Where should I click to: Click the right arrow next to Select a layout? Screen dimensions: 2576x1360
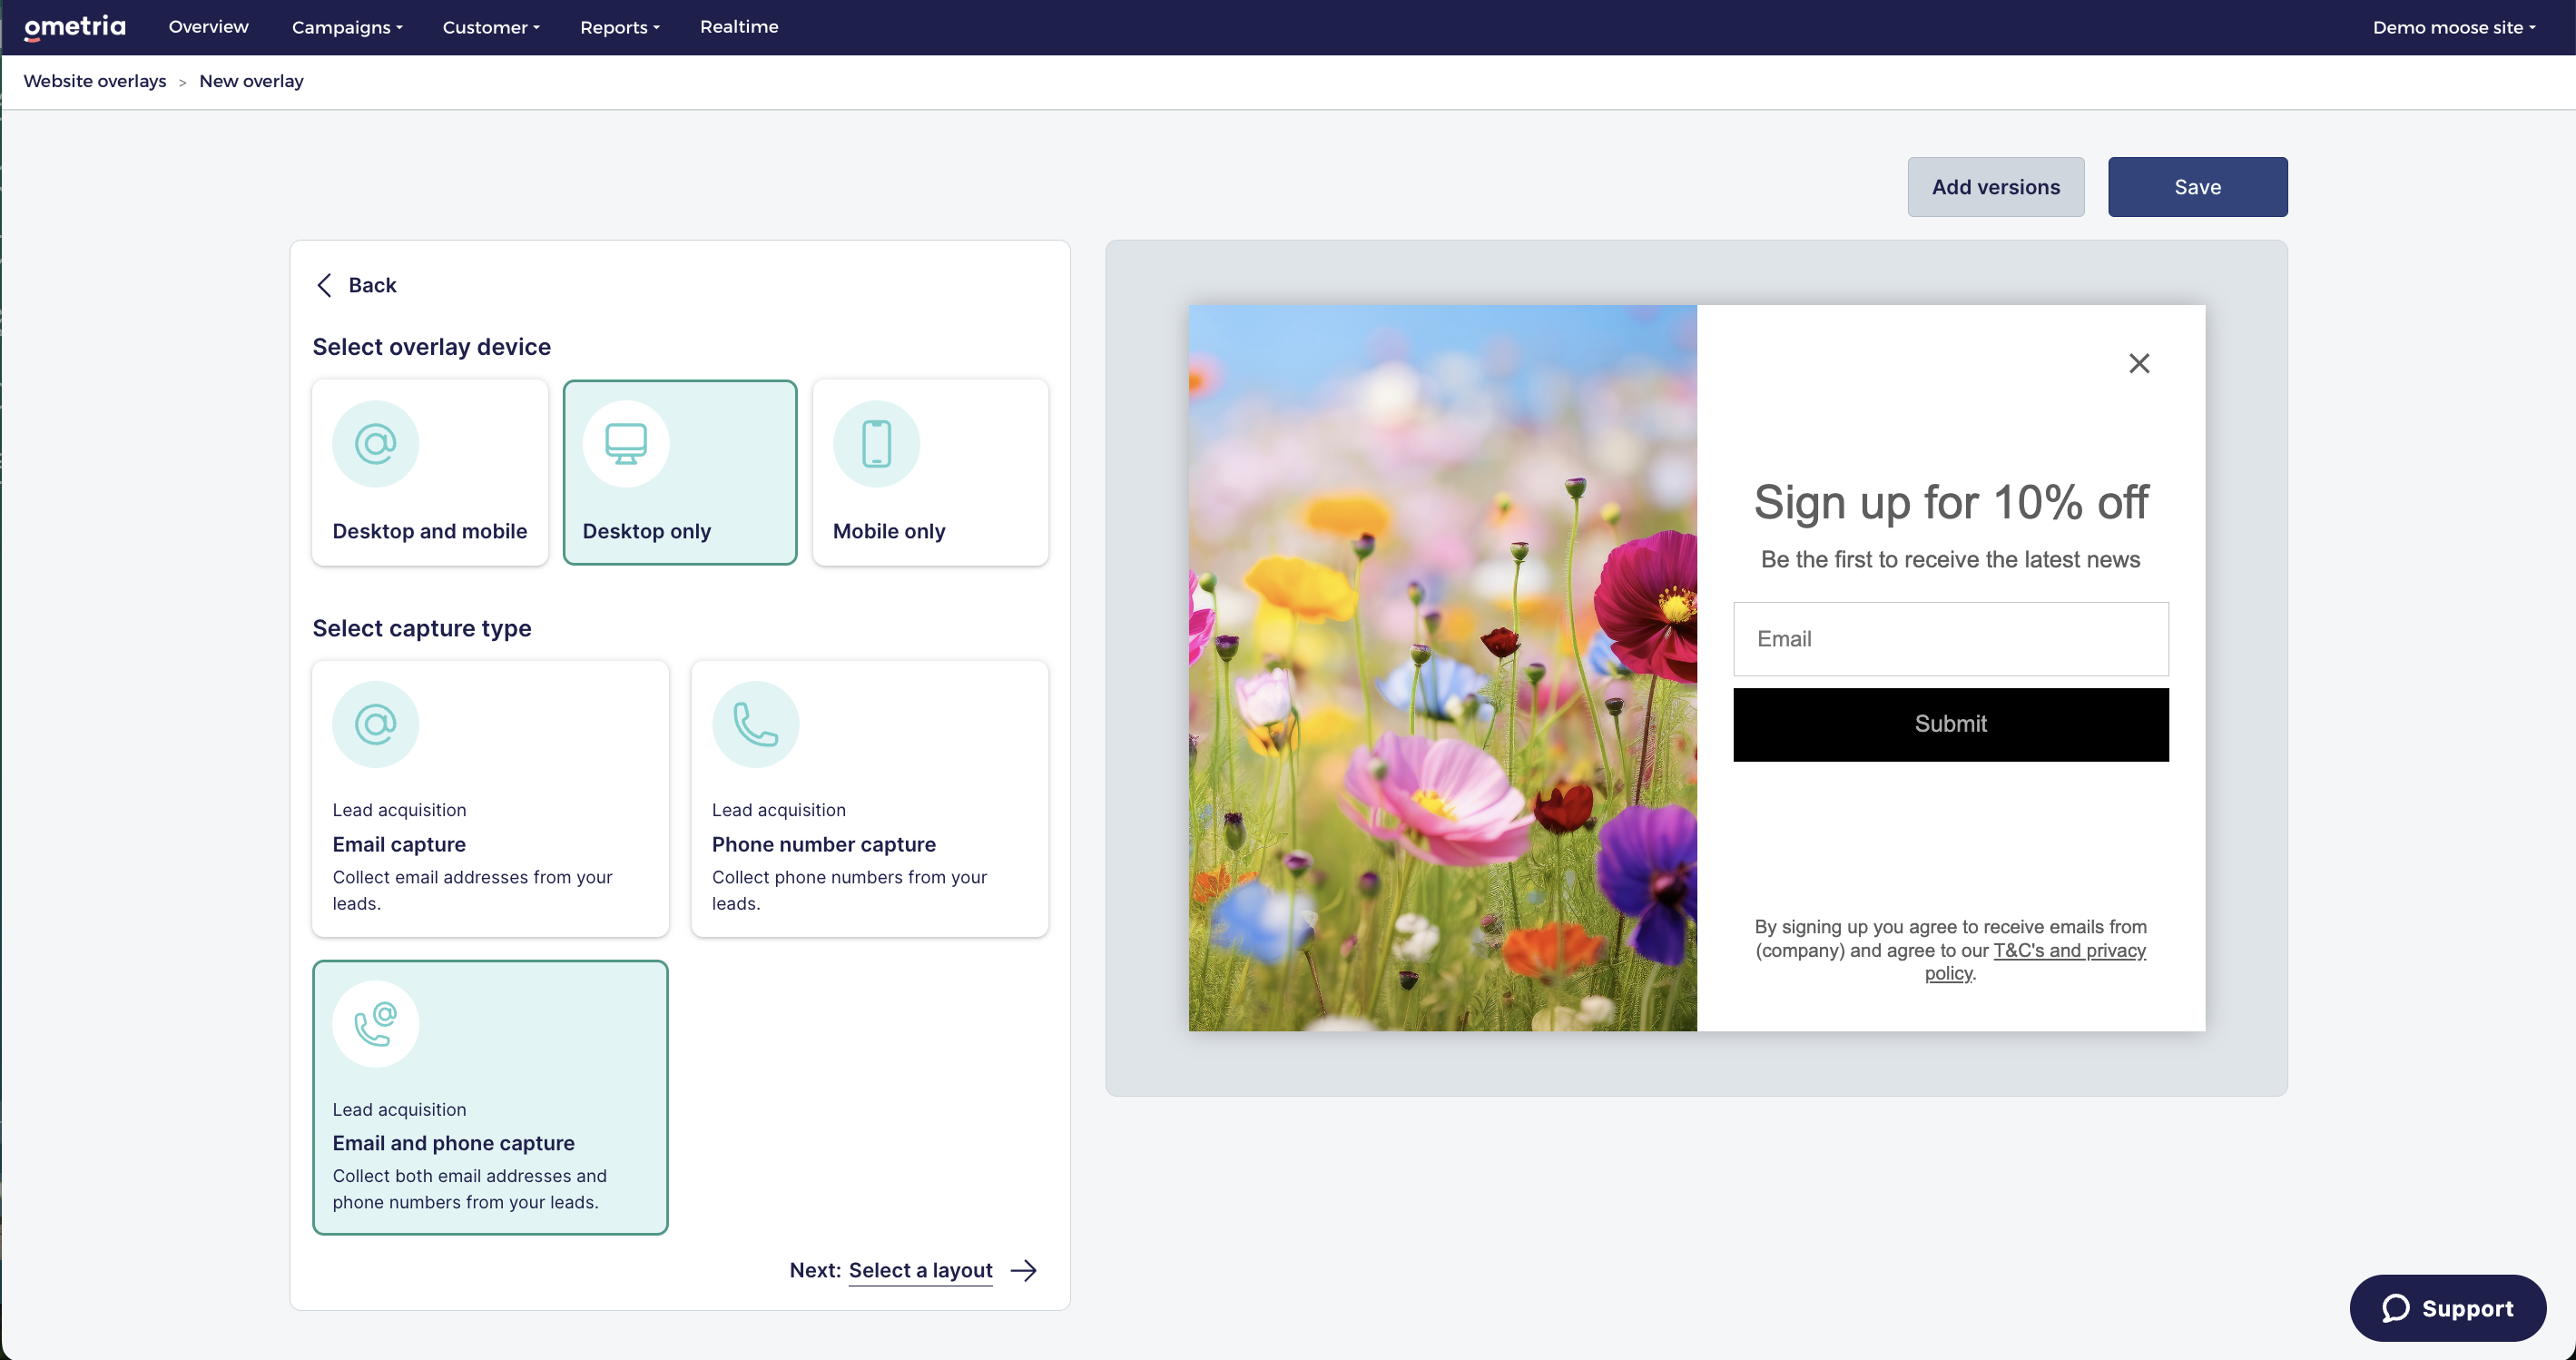(x=1024, y=1270)
